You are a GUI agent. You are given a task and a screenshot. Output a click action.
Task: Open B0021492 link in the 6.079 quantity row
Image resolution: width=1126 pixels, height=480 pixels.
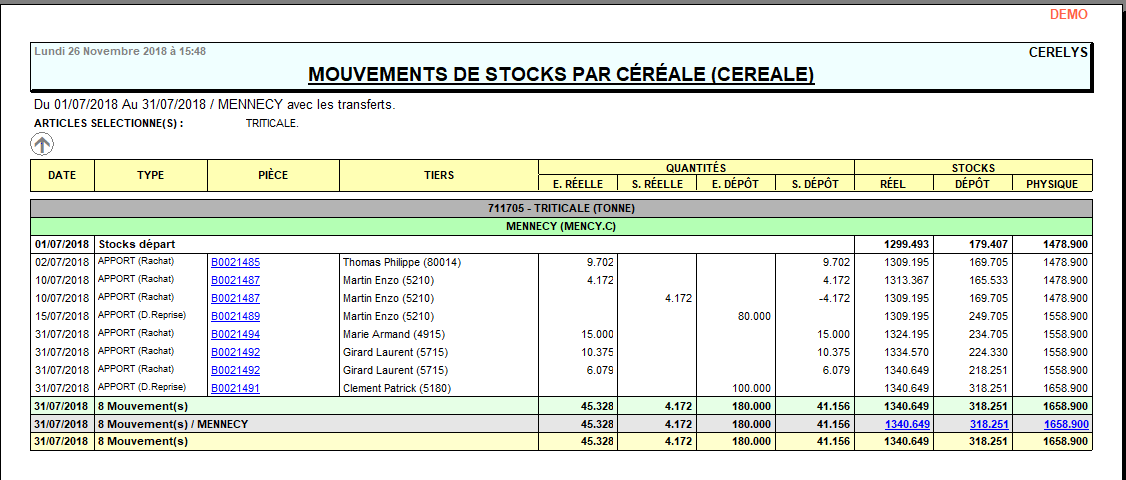point(235,370)
